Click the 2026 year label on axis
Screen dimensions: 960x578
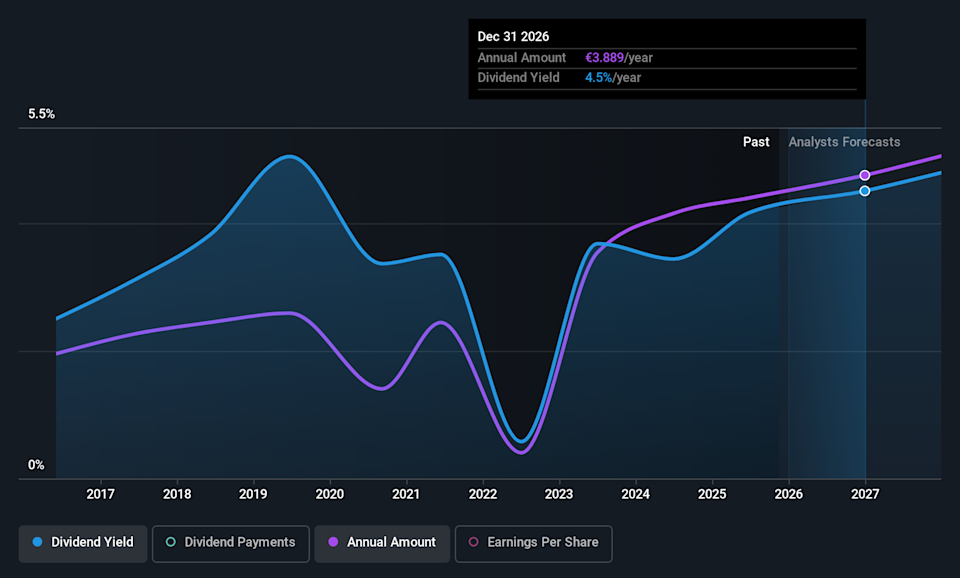789,494
